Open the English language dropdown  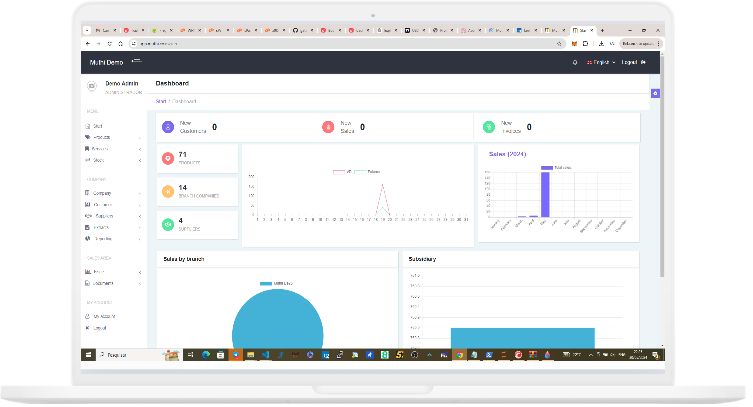pos(599,63)
